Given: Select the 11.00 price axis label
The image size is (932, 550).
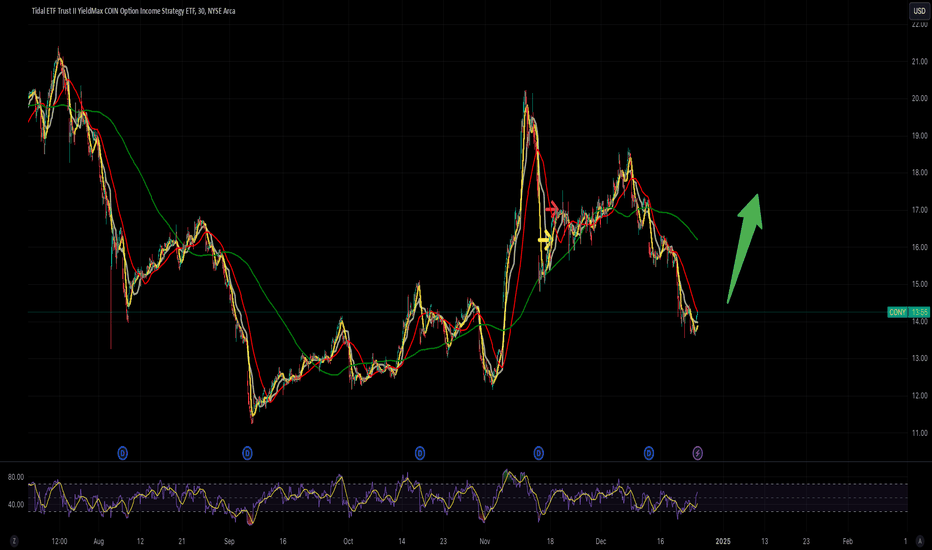Looking at the screenshot, I should coord(920,433).
